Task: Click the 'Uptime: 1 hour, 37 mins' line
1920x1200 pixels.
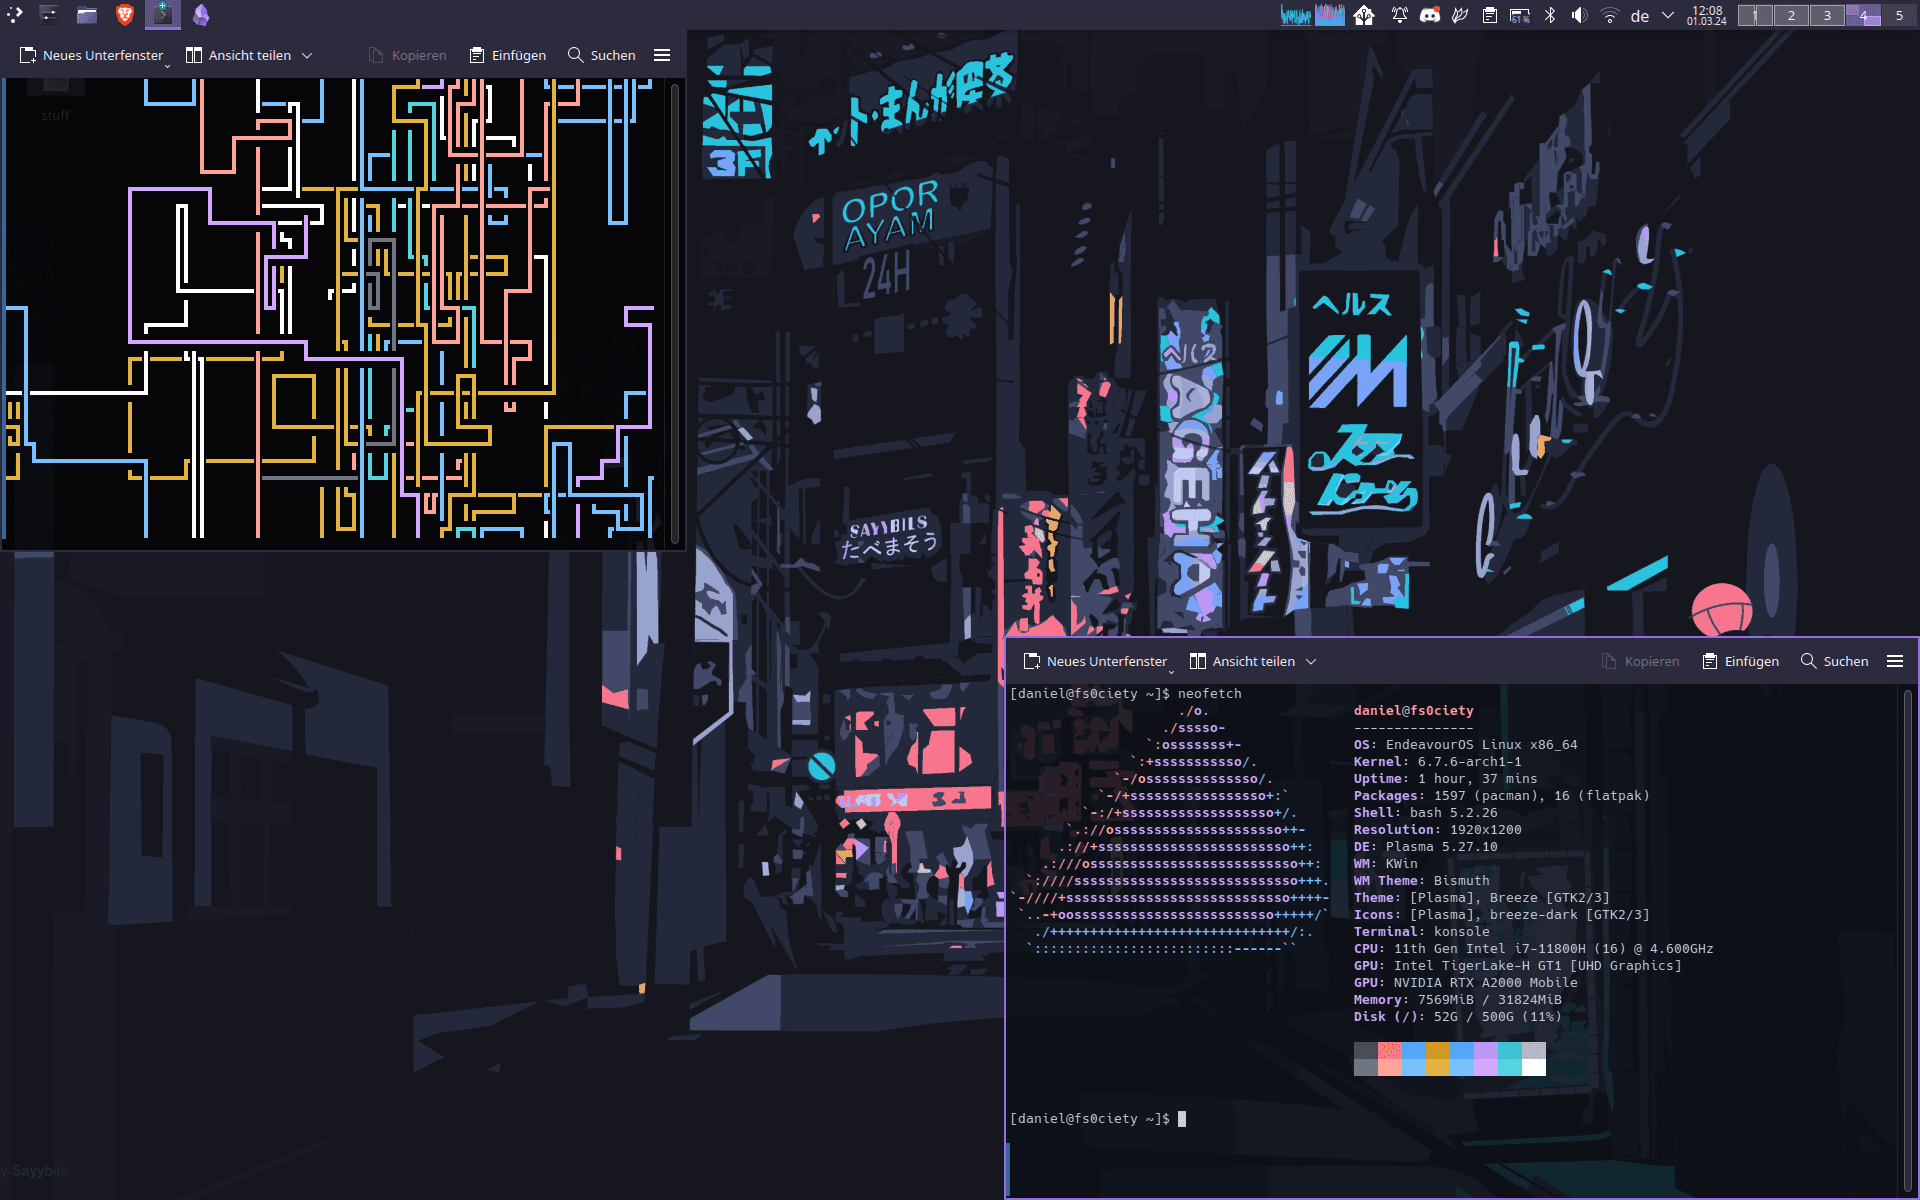Action: 1445,779
